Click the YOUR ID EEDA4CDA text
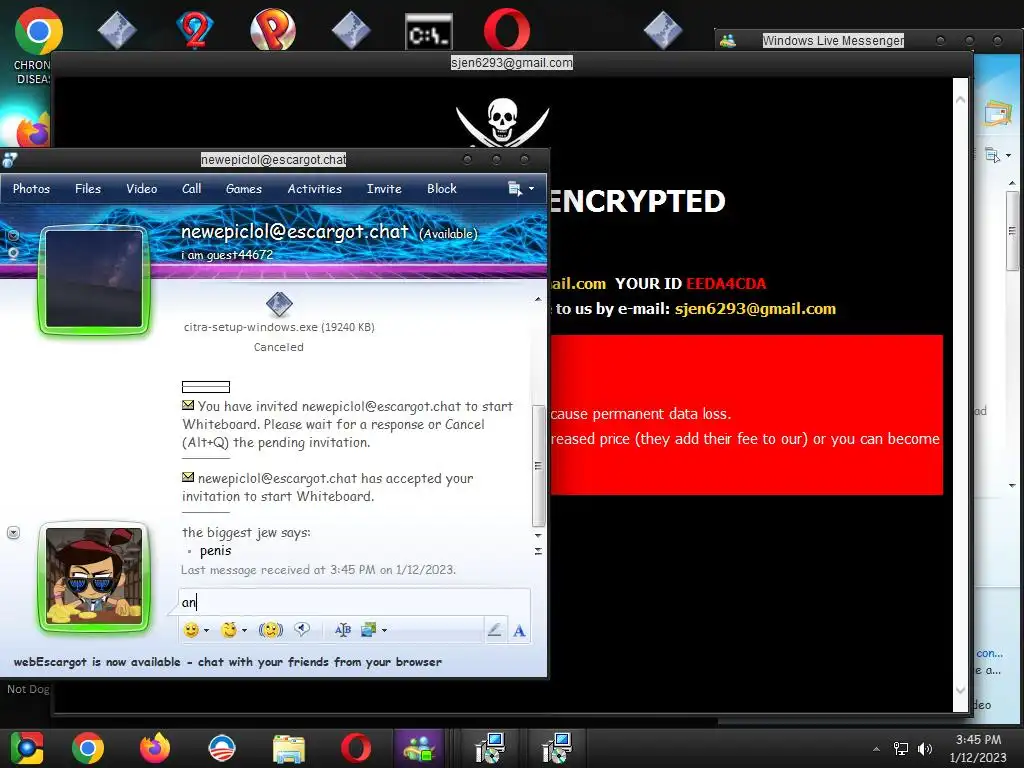This screenshot has width=1024, height=768. 690,283
